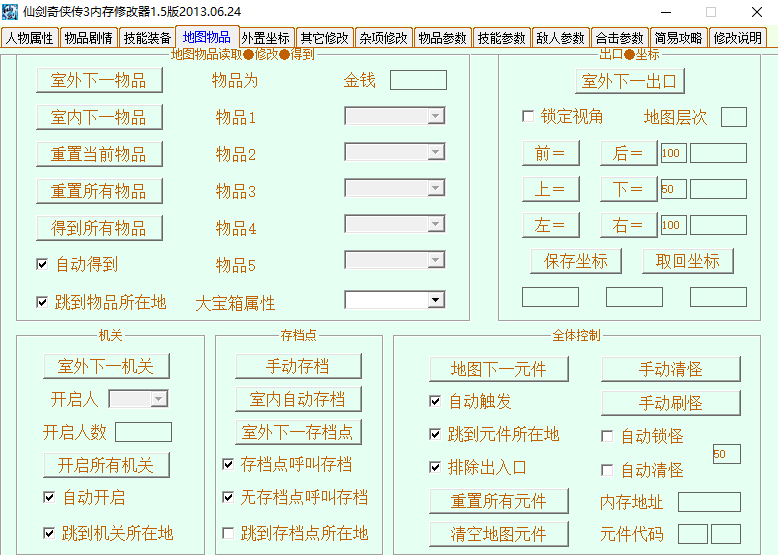Click the 保存坐标 button
The width and height of the screenshot is (778, 555).
tap(576, 261)
